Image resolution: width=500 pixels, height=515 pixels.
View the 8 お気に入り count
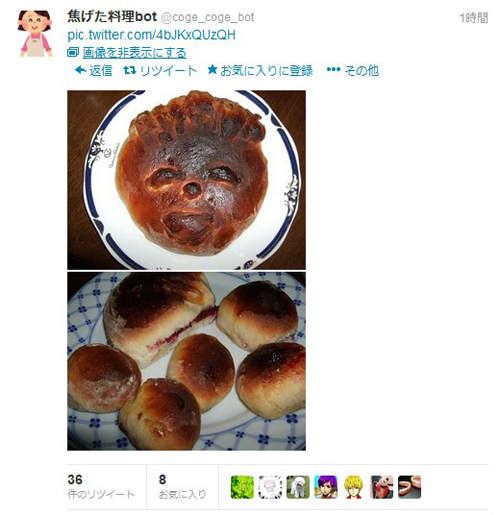pos(182,487)
